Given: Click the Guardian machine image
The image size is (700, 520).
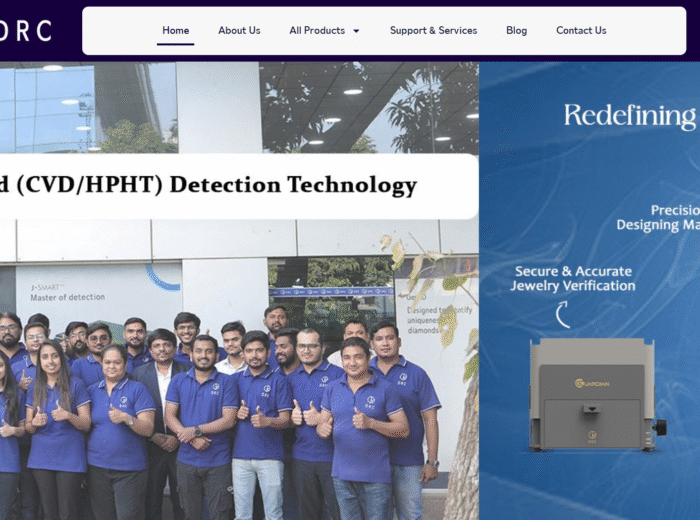Looking at the screenshot, I should (597, 395).
